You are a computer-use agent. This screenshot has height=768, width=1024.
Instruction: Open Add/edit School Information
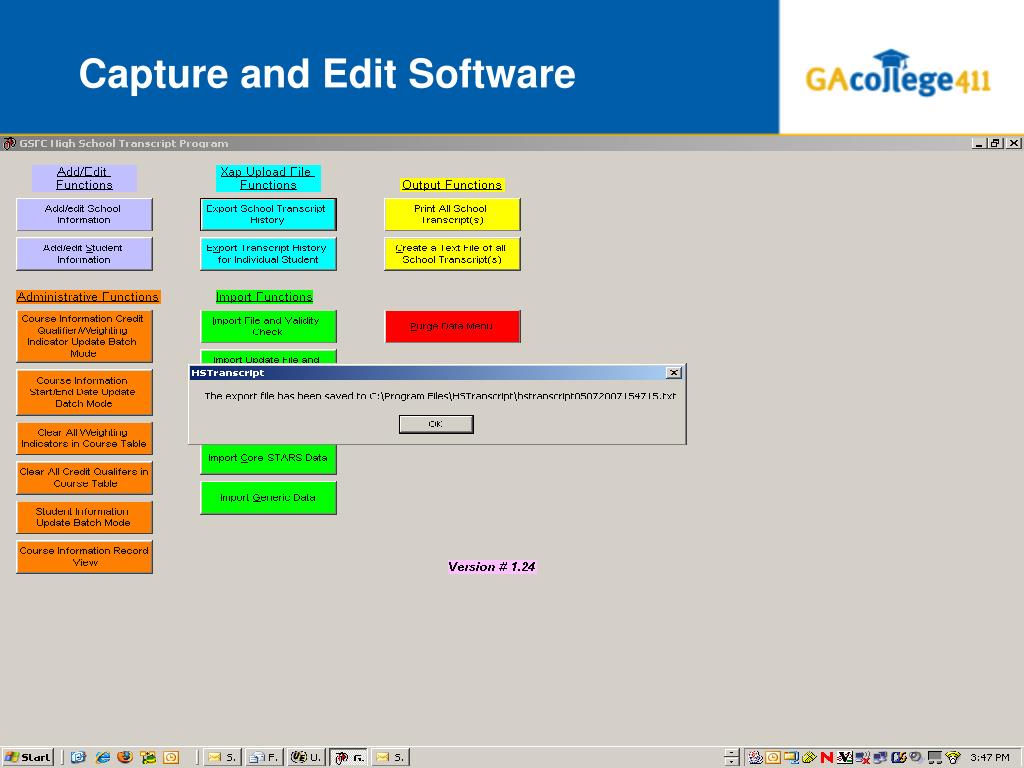click(84, 214)
